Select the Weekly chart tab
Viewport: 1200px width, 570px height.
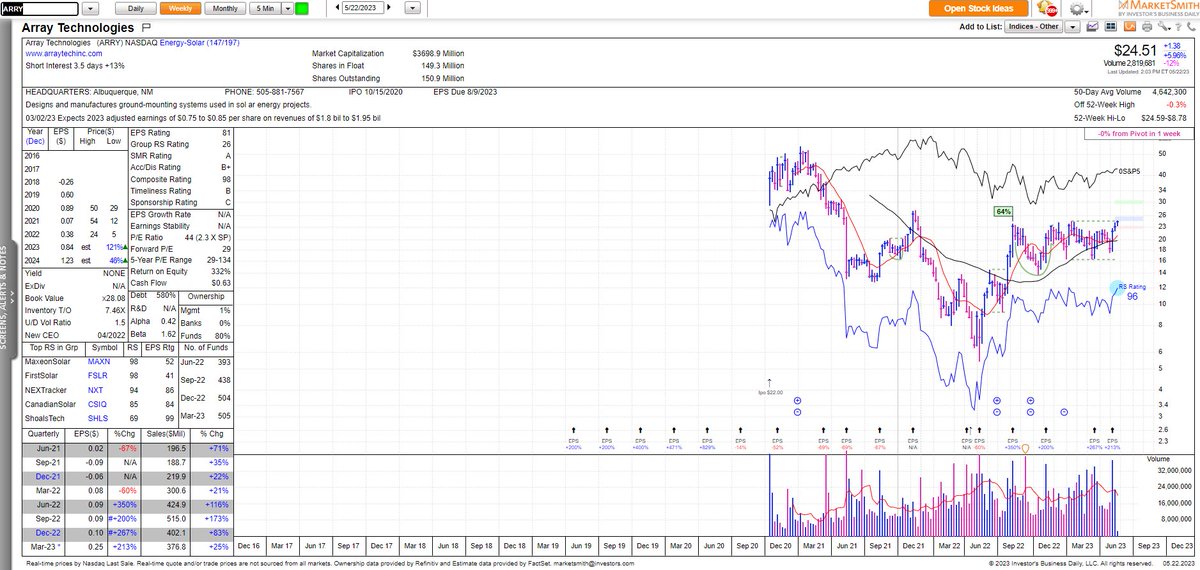183,8
